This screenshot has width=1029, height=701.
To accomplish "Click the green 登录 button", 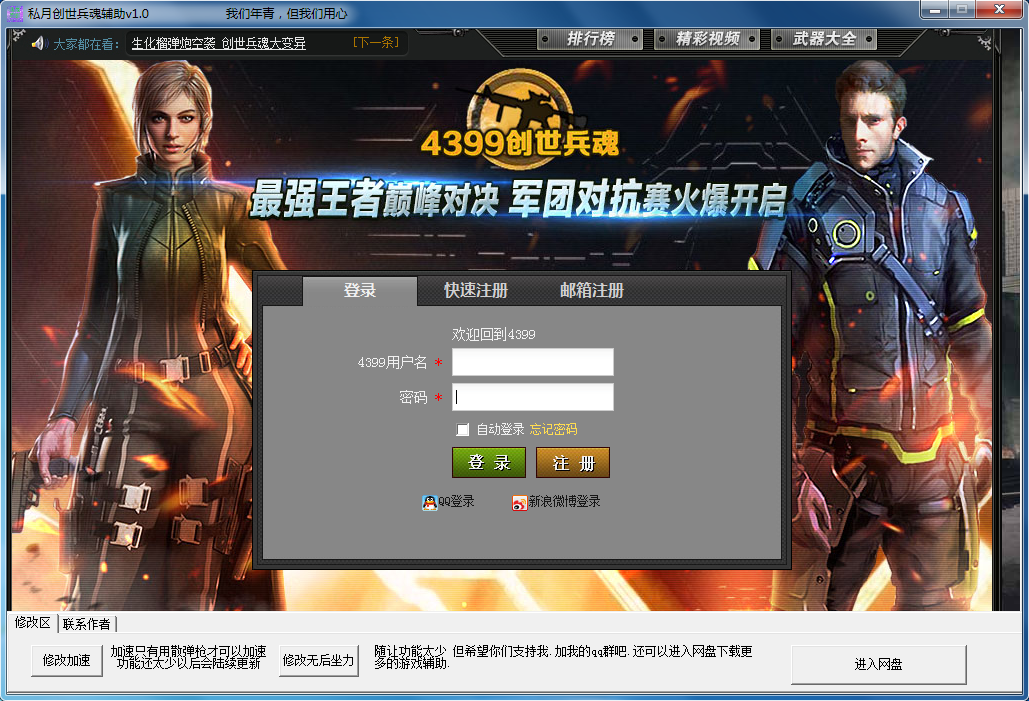I will click(x=489, y=463).
